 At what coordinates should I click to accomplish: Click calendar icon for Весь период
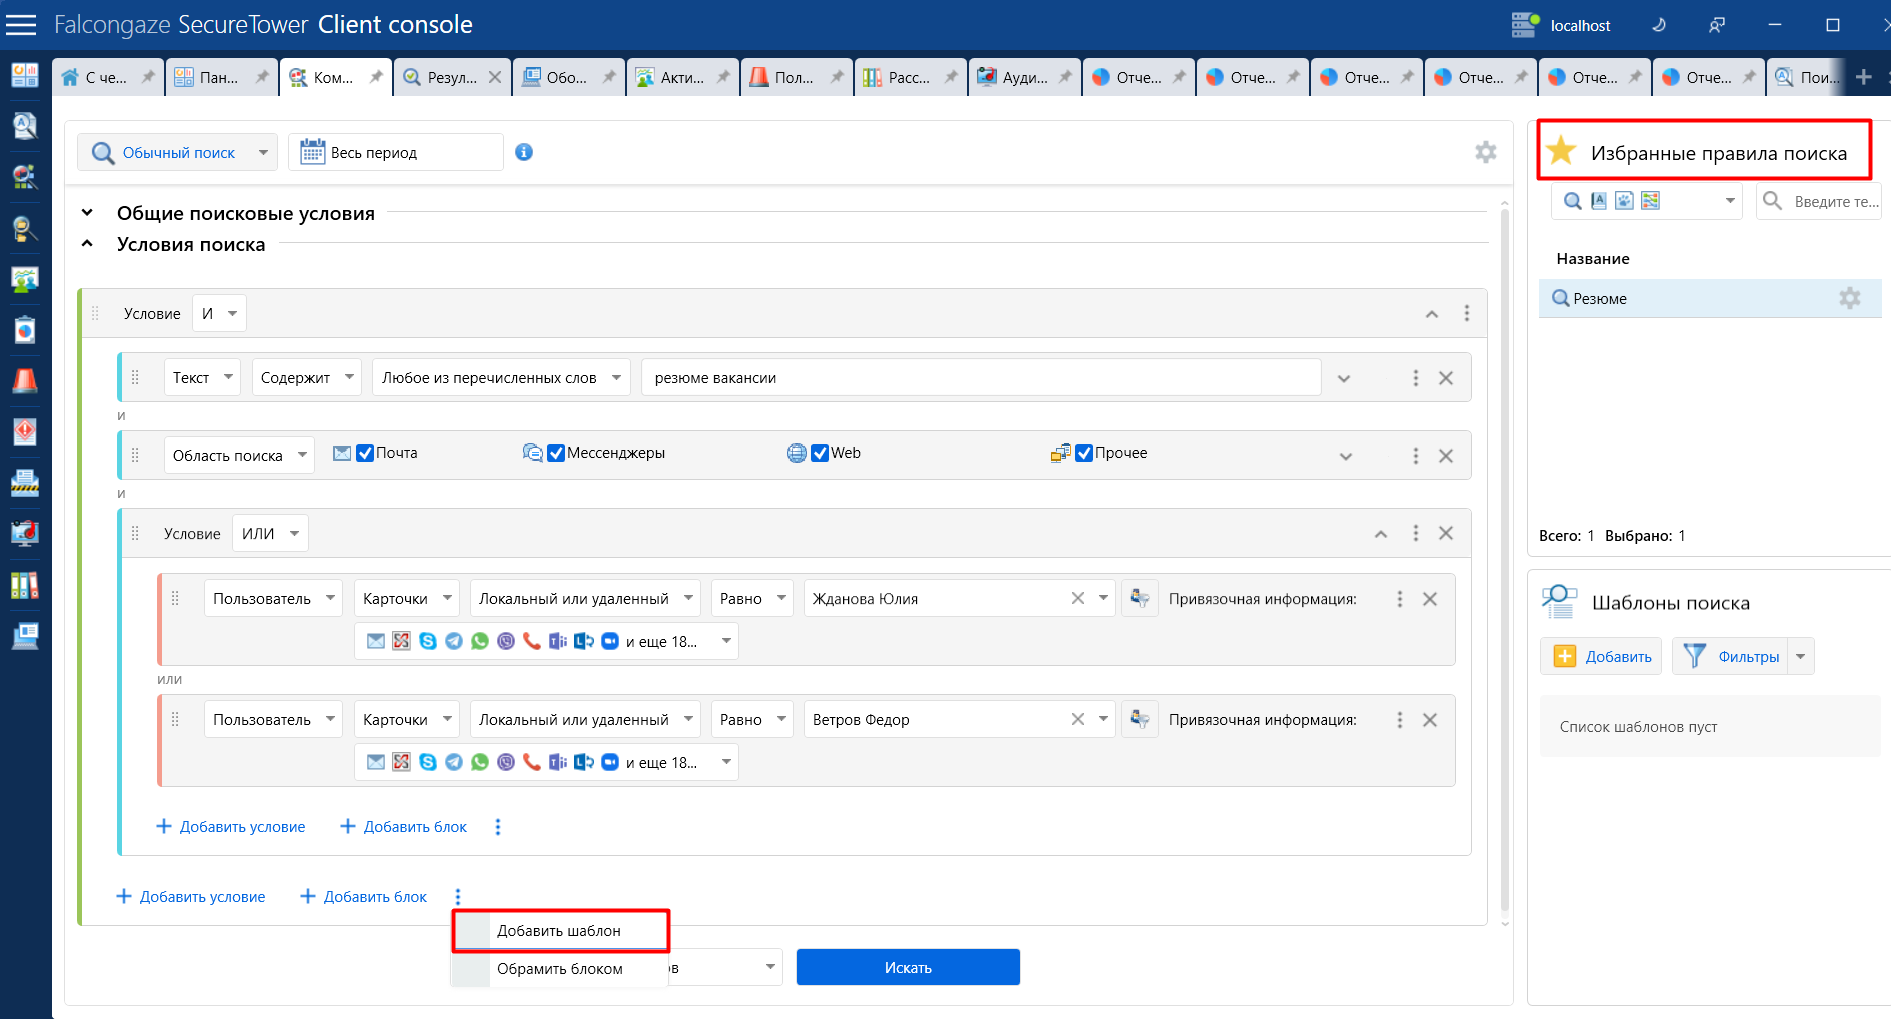[313, 152]
